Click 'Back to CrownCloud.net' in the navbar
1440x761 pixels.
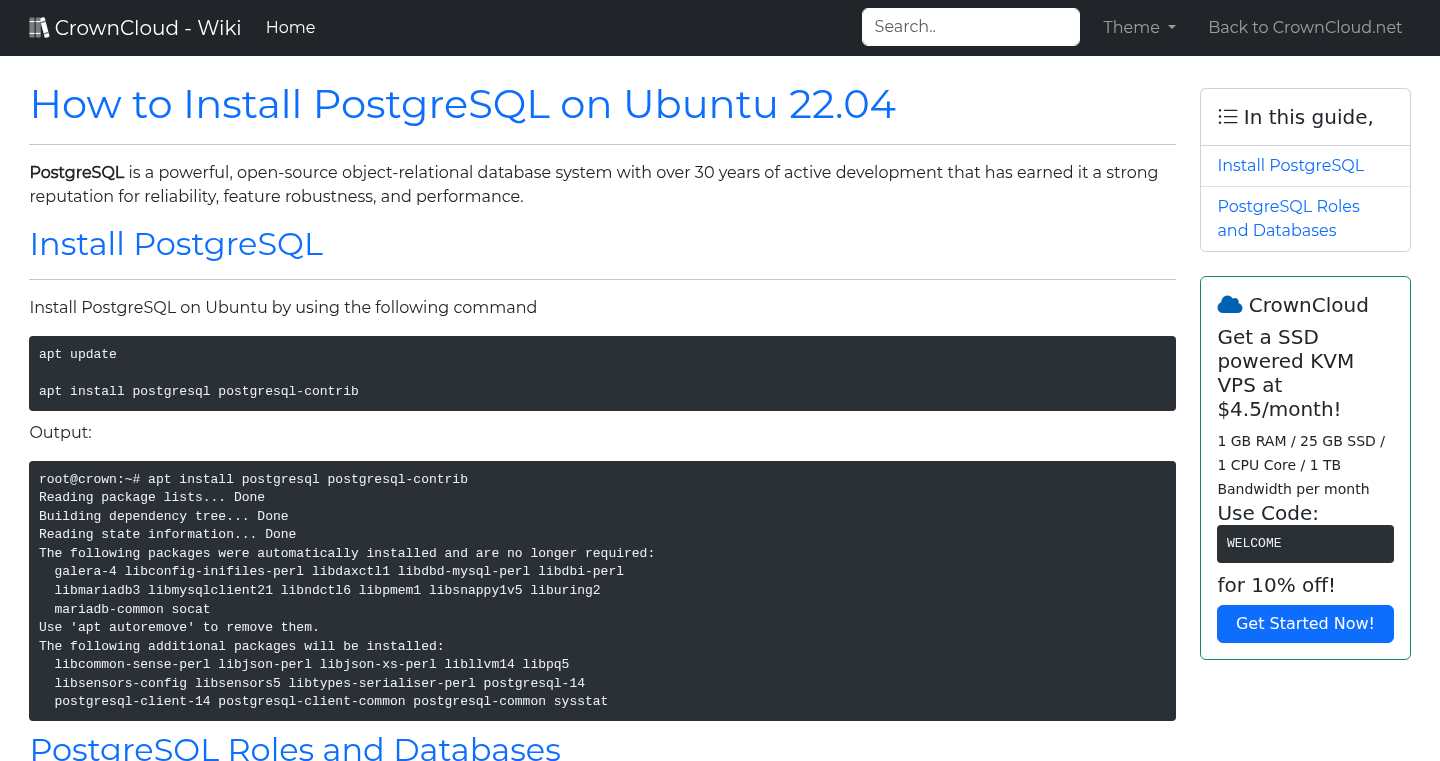[1305, 27]
